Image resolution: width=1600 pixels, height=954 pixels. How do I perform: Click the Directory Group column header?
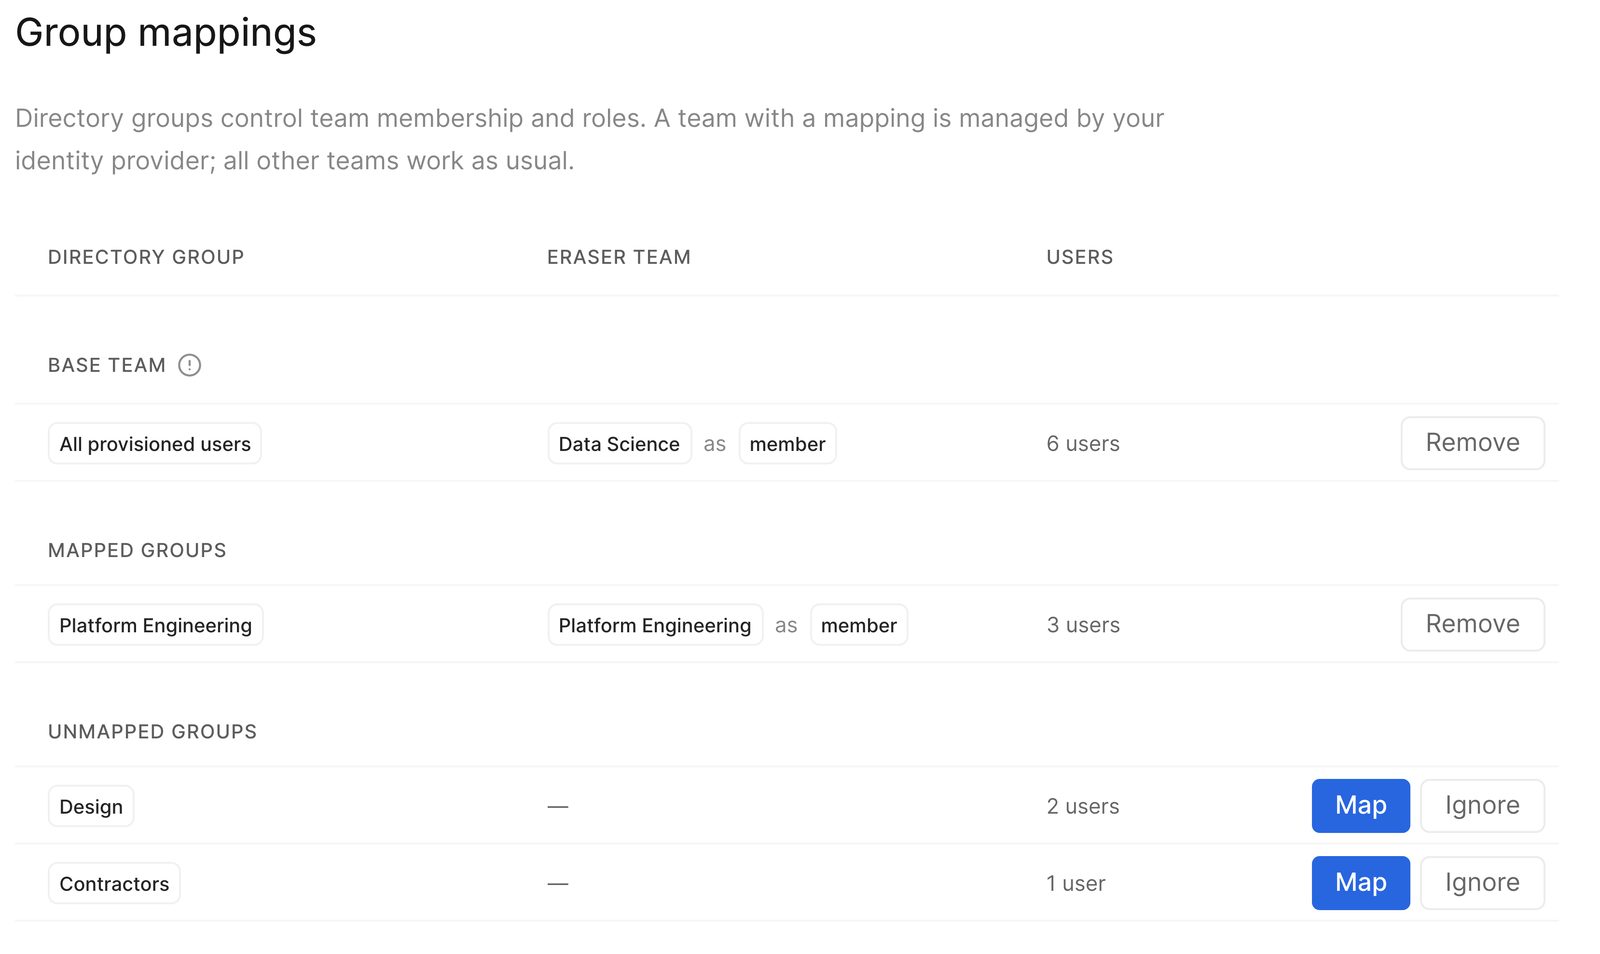pos(146,257)
